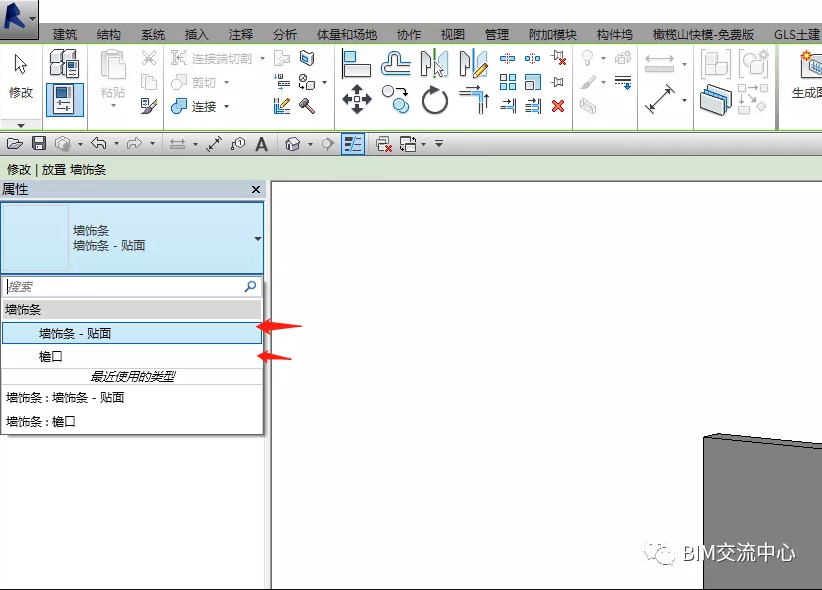Click the Switch Windows icon
Image resolution: width=822 pixels, height=590 pixels.
click(408, 144)
